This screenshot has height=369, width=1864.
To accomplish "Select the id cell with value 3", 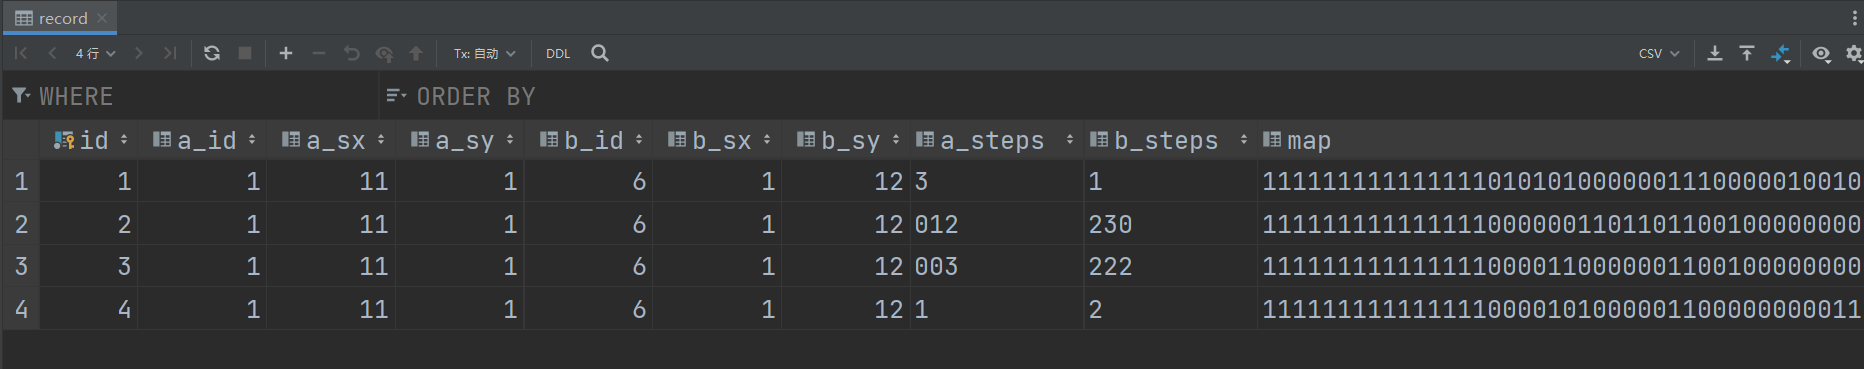I will click(89, 266).
